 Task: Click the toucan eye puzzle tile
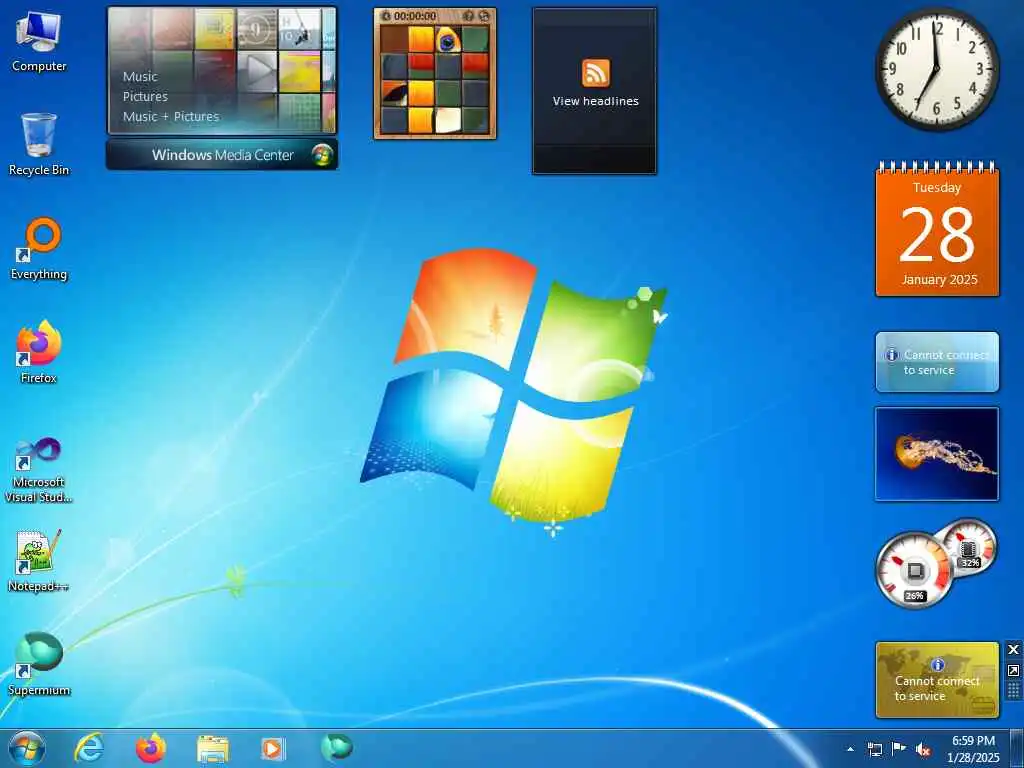447,40
